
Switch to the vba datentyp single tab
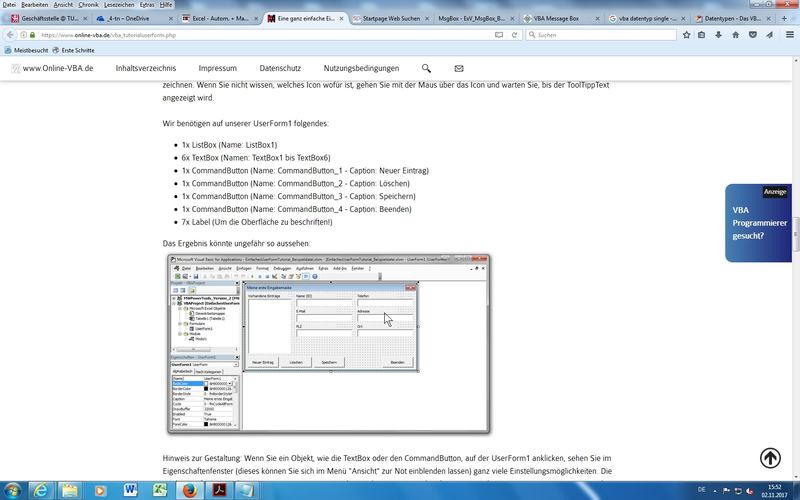click(x=647, y=18)
